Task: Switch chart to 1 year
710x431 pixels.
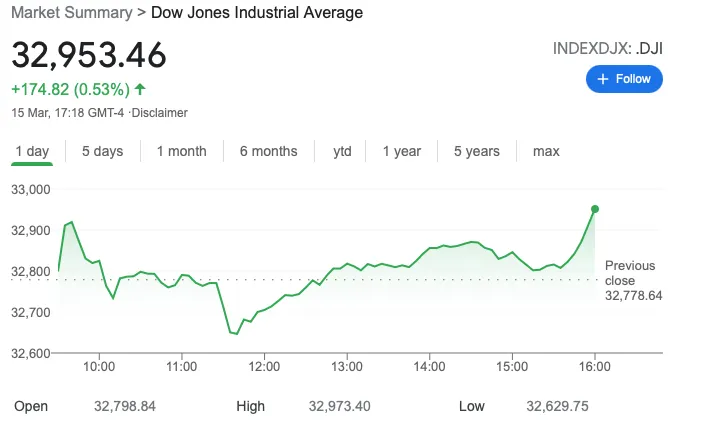Action: (x=401, y=152)
